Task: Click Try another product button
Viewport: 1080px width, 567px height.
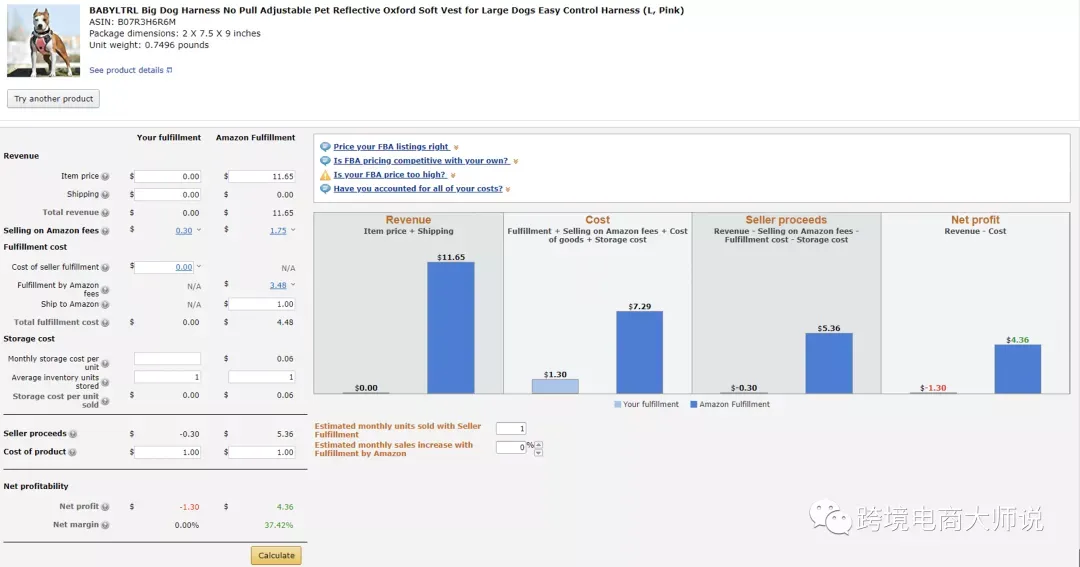Action: (54, 99)
